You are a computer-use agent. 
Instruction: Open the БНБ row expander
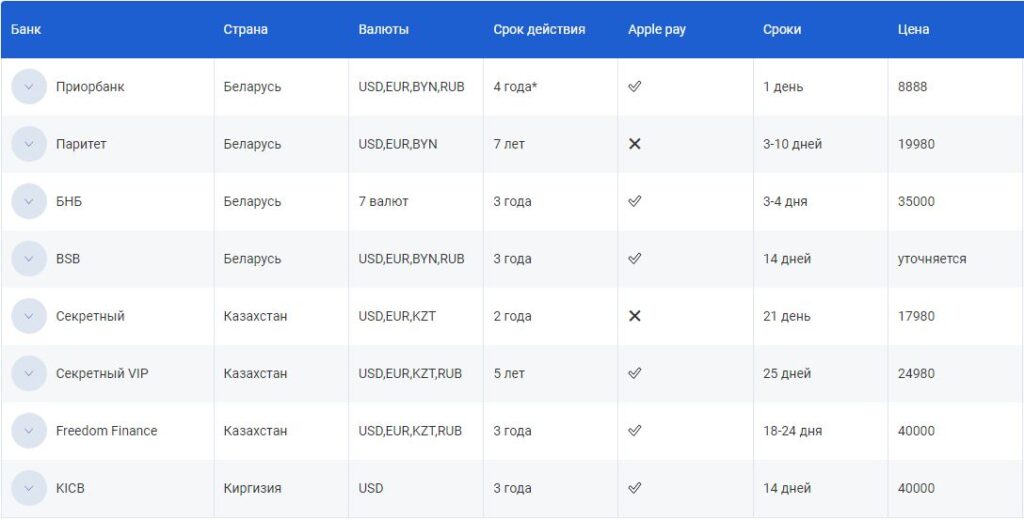point(29,201)
